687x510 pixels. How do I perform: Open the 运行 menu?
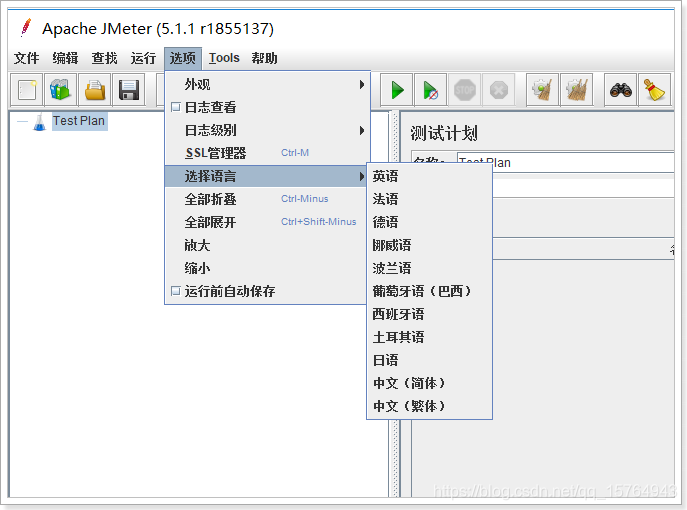pos(143,58)
